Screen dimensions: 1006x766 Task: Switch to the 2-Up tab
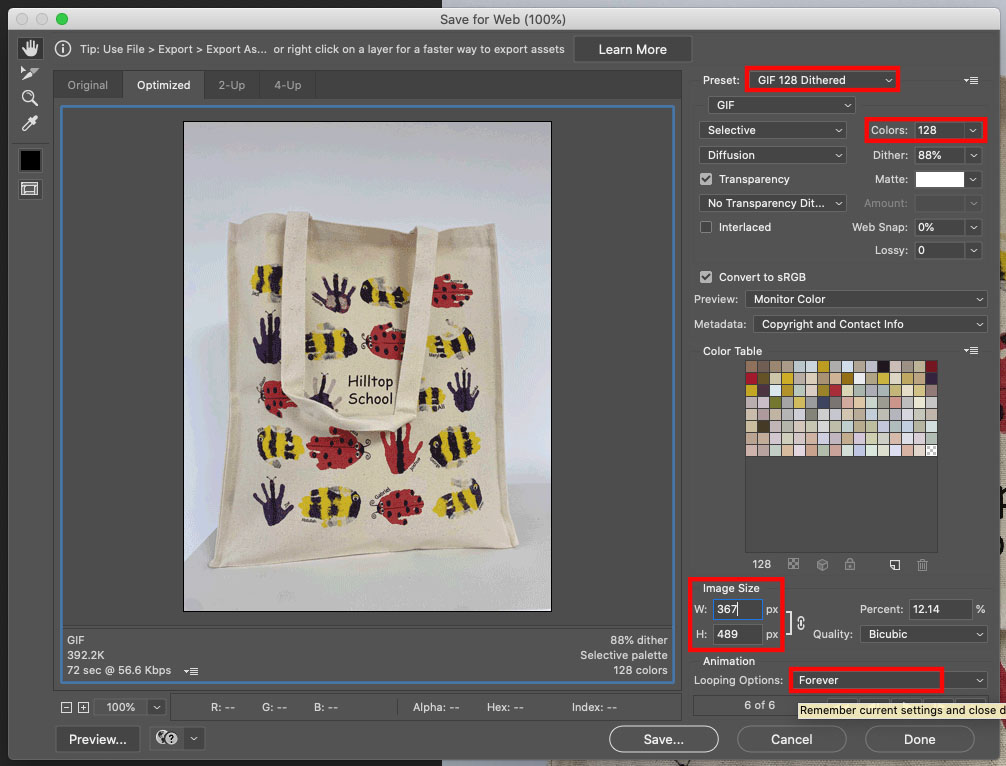click(x=231, y=85)
